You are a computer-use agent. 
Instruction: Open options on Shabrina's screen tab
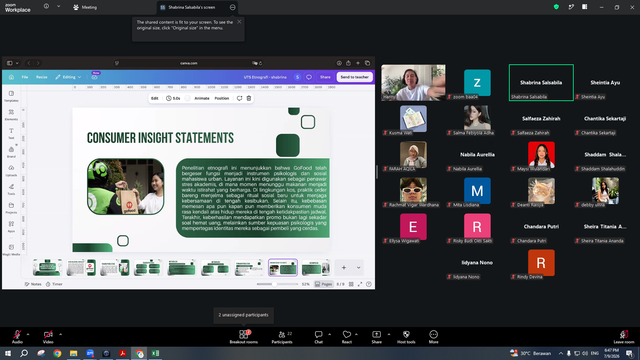232,7
